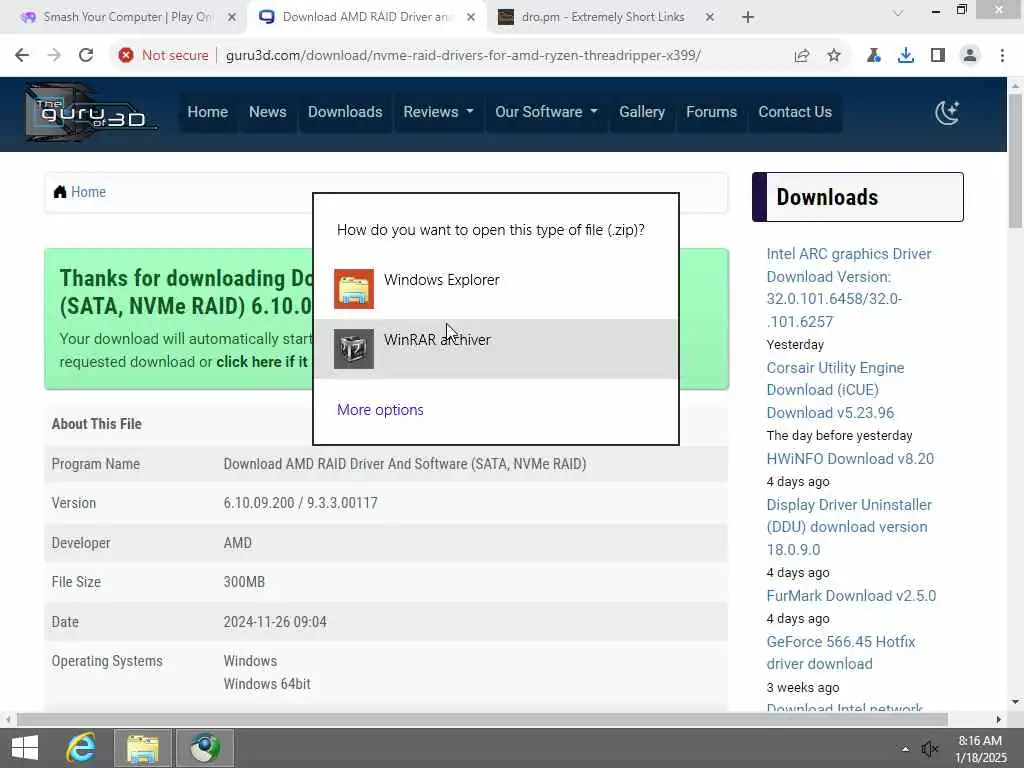This screenshot has width=1024, height=768.
Task: Open Corsair Utility Engine download link
Action: (835, 390)
